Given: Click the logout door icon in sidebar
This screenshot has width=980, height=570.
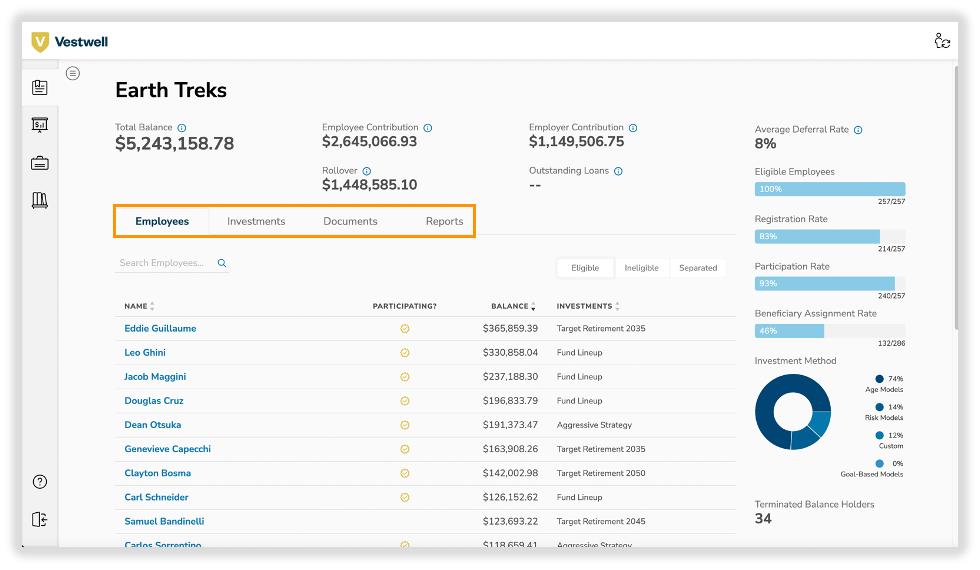Looking at the screenshot, I should pyautogui.click(x=39, y=519).
